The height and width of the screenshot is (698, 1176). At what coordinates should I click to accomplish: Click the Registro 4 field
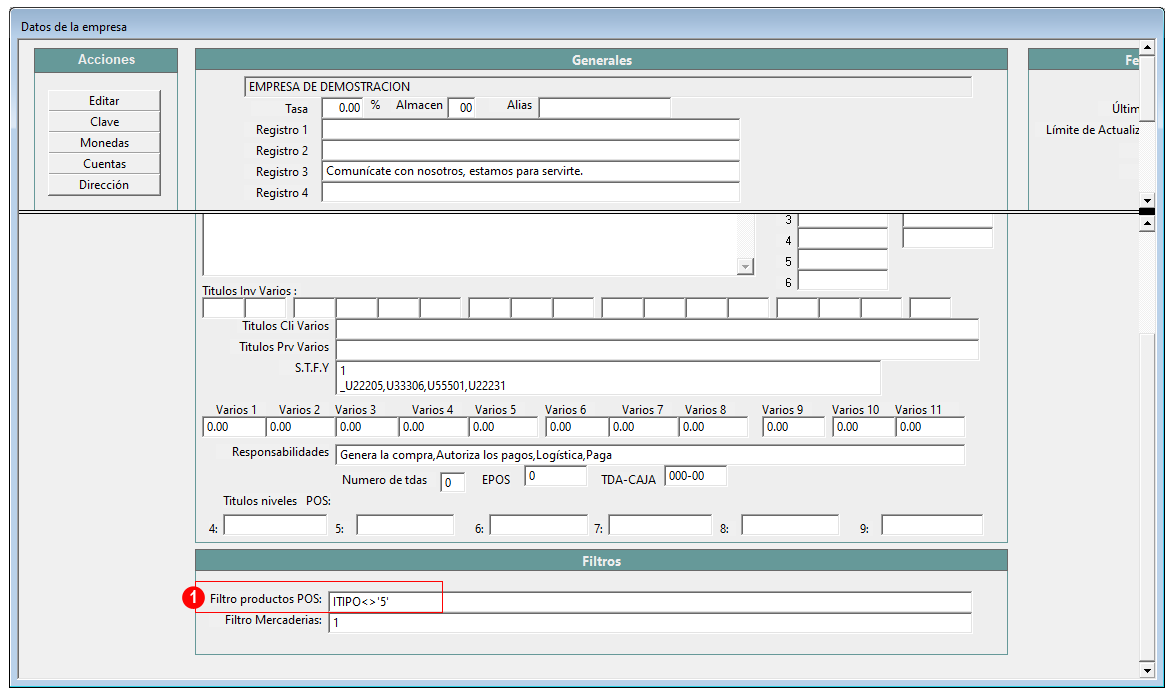point(530,192)
